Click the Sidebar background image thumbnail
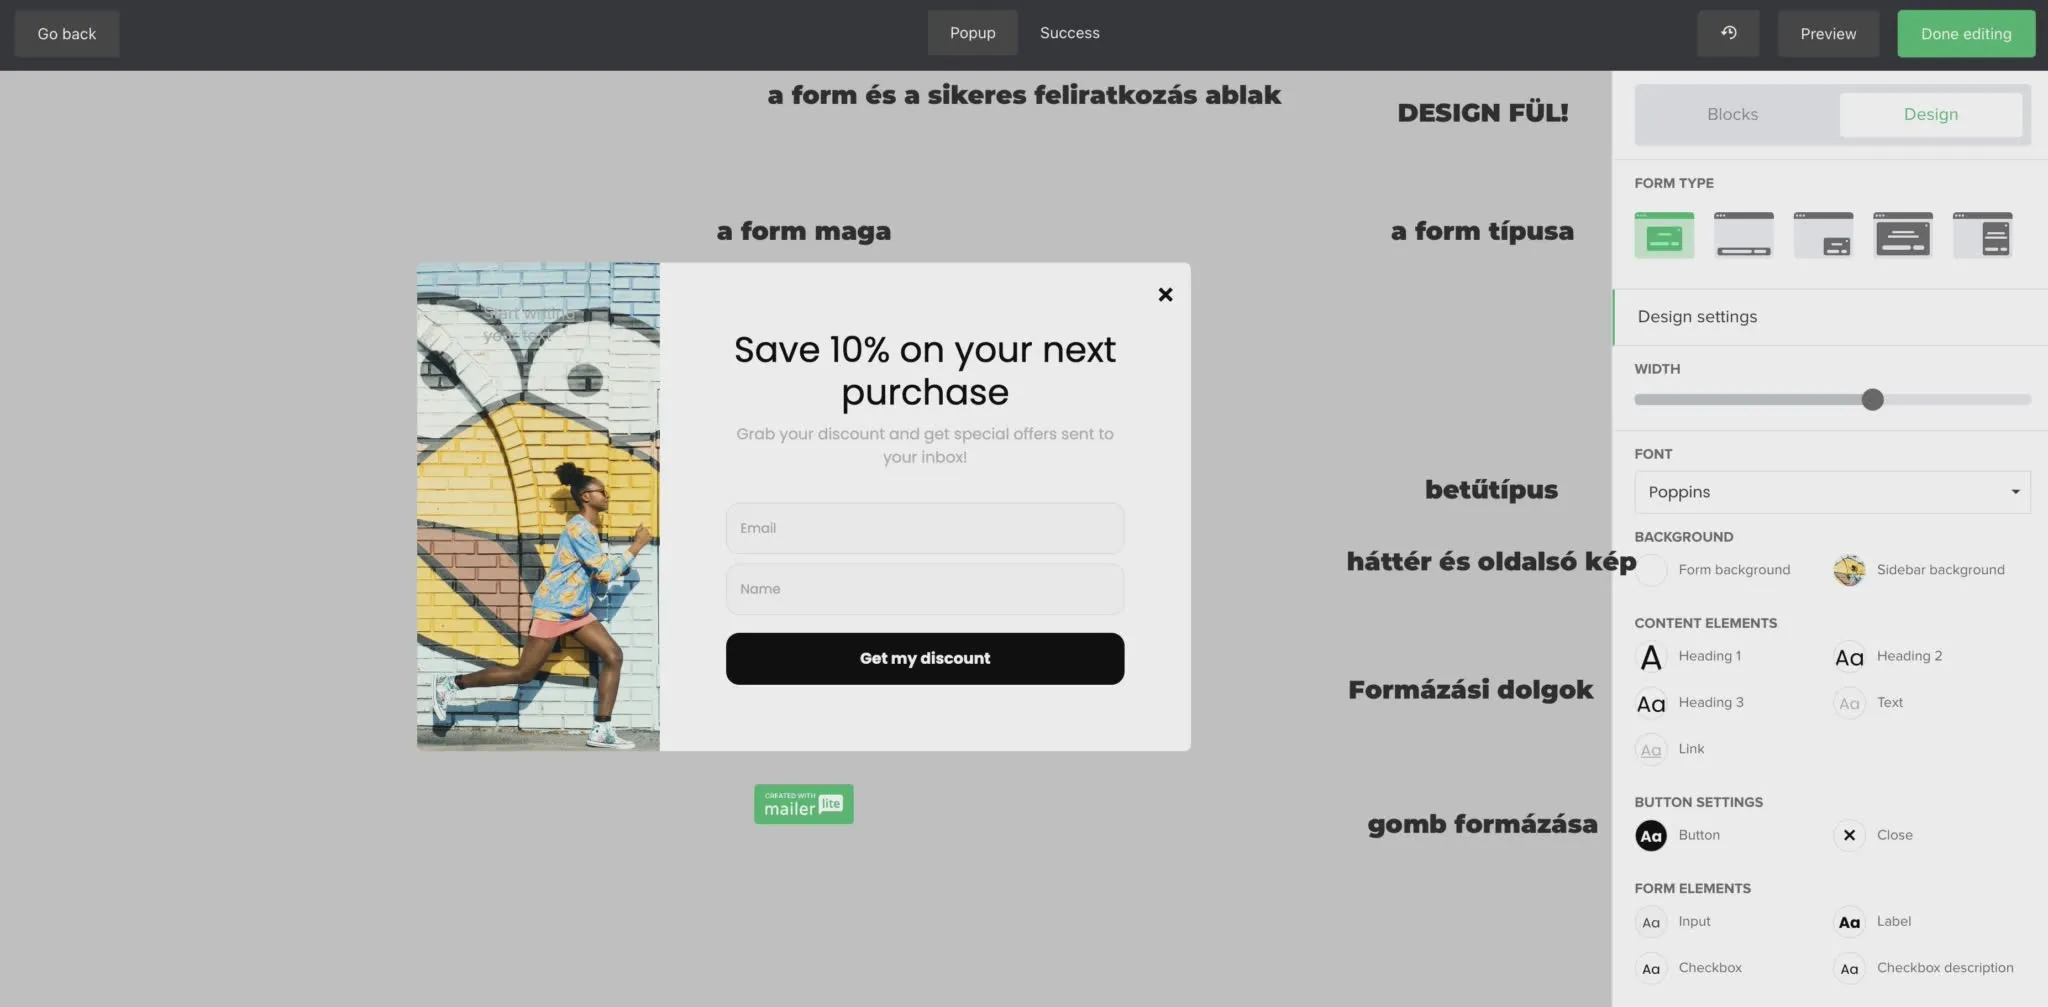2048x1007 pixels. [x=1849, y=570]
